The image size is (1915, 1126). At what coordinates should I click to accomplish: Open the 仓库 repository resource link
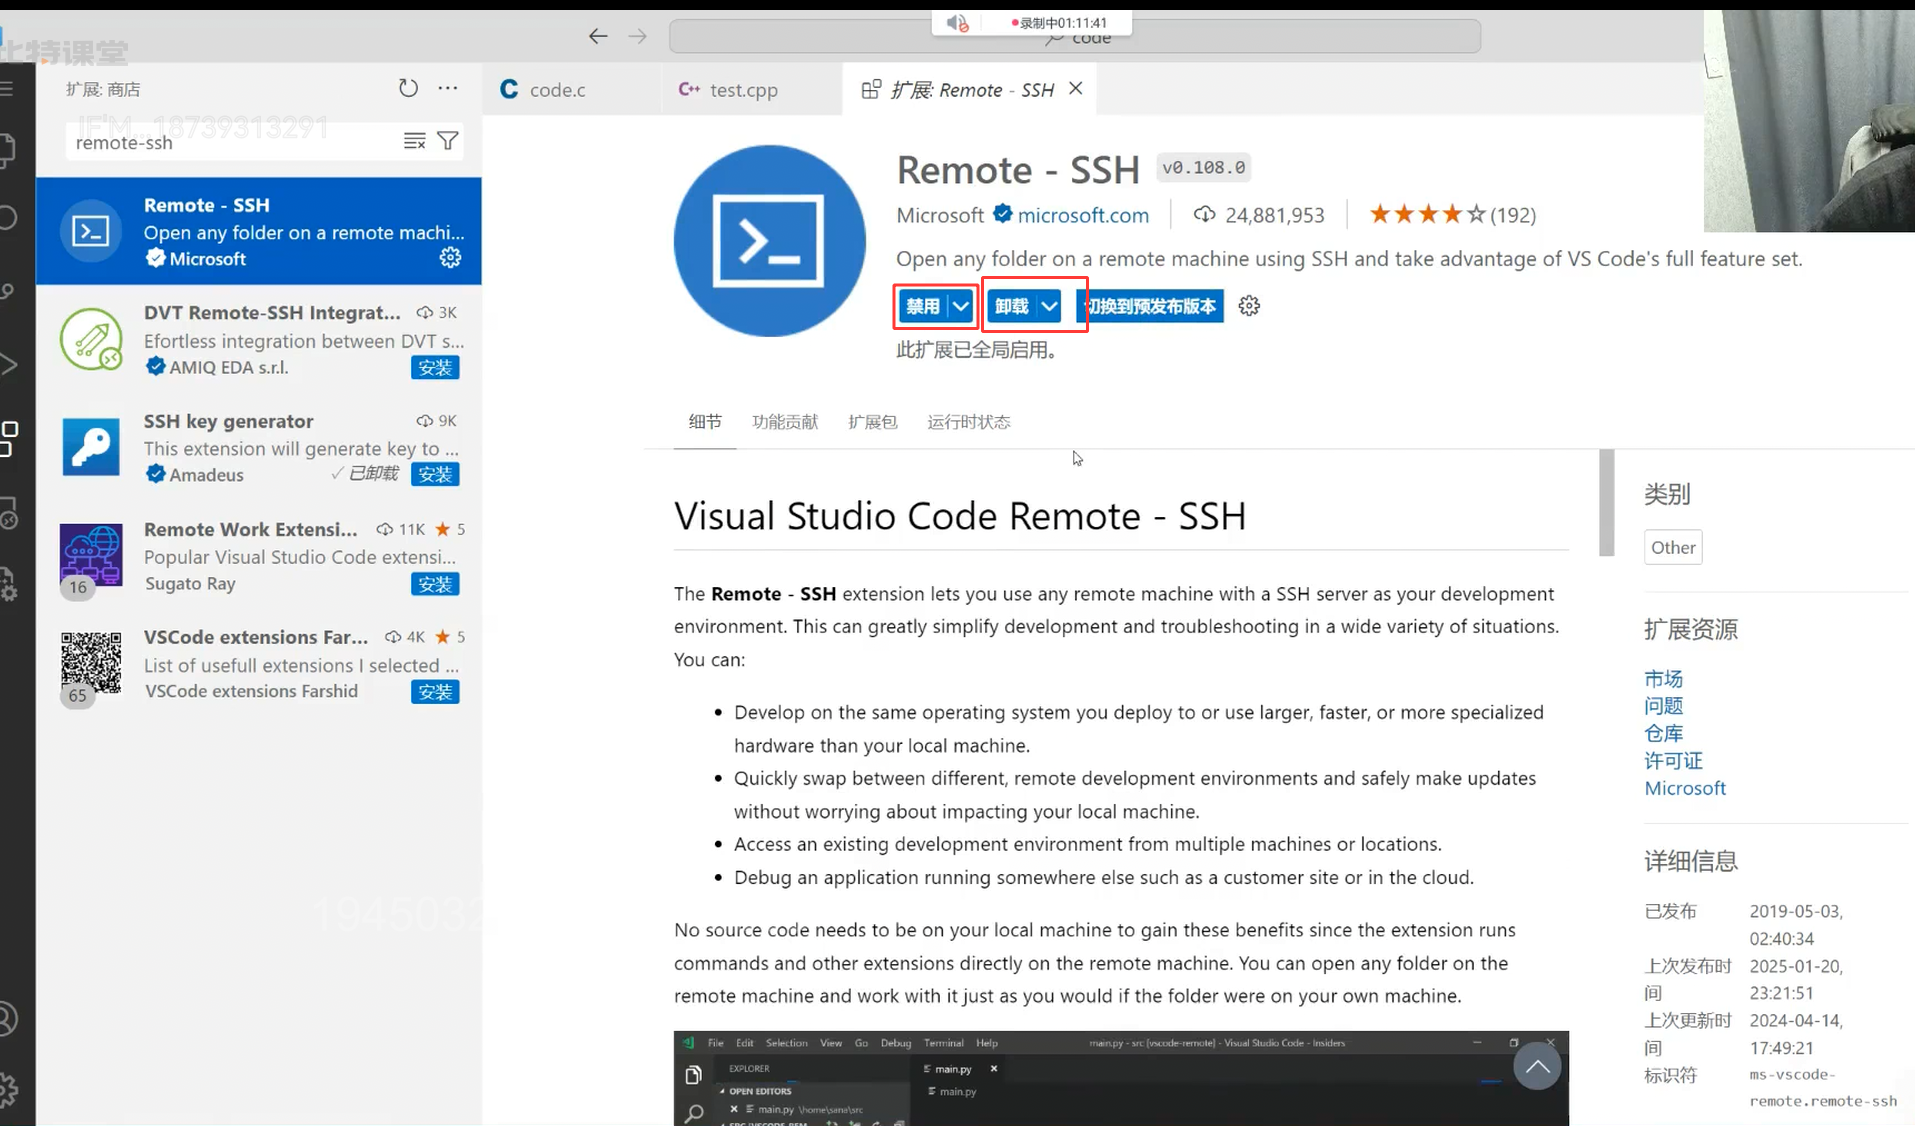pyautogui.click(x=1663, y=733)
